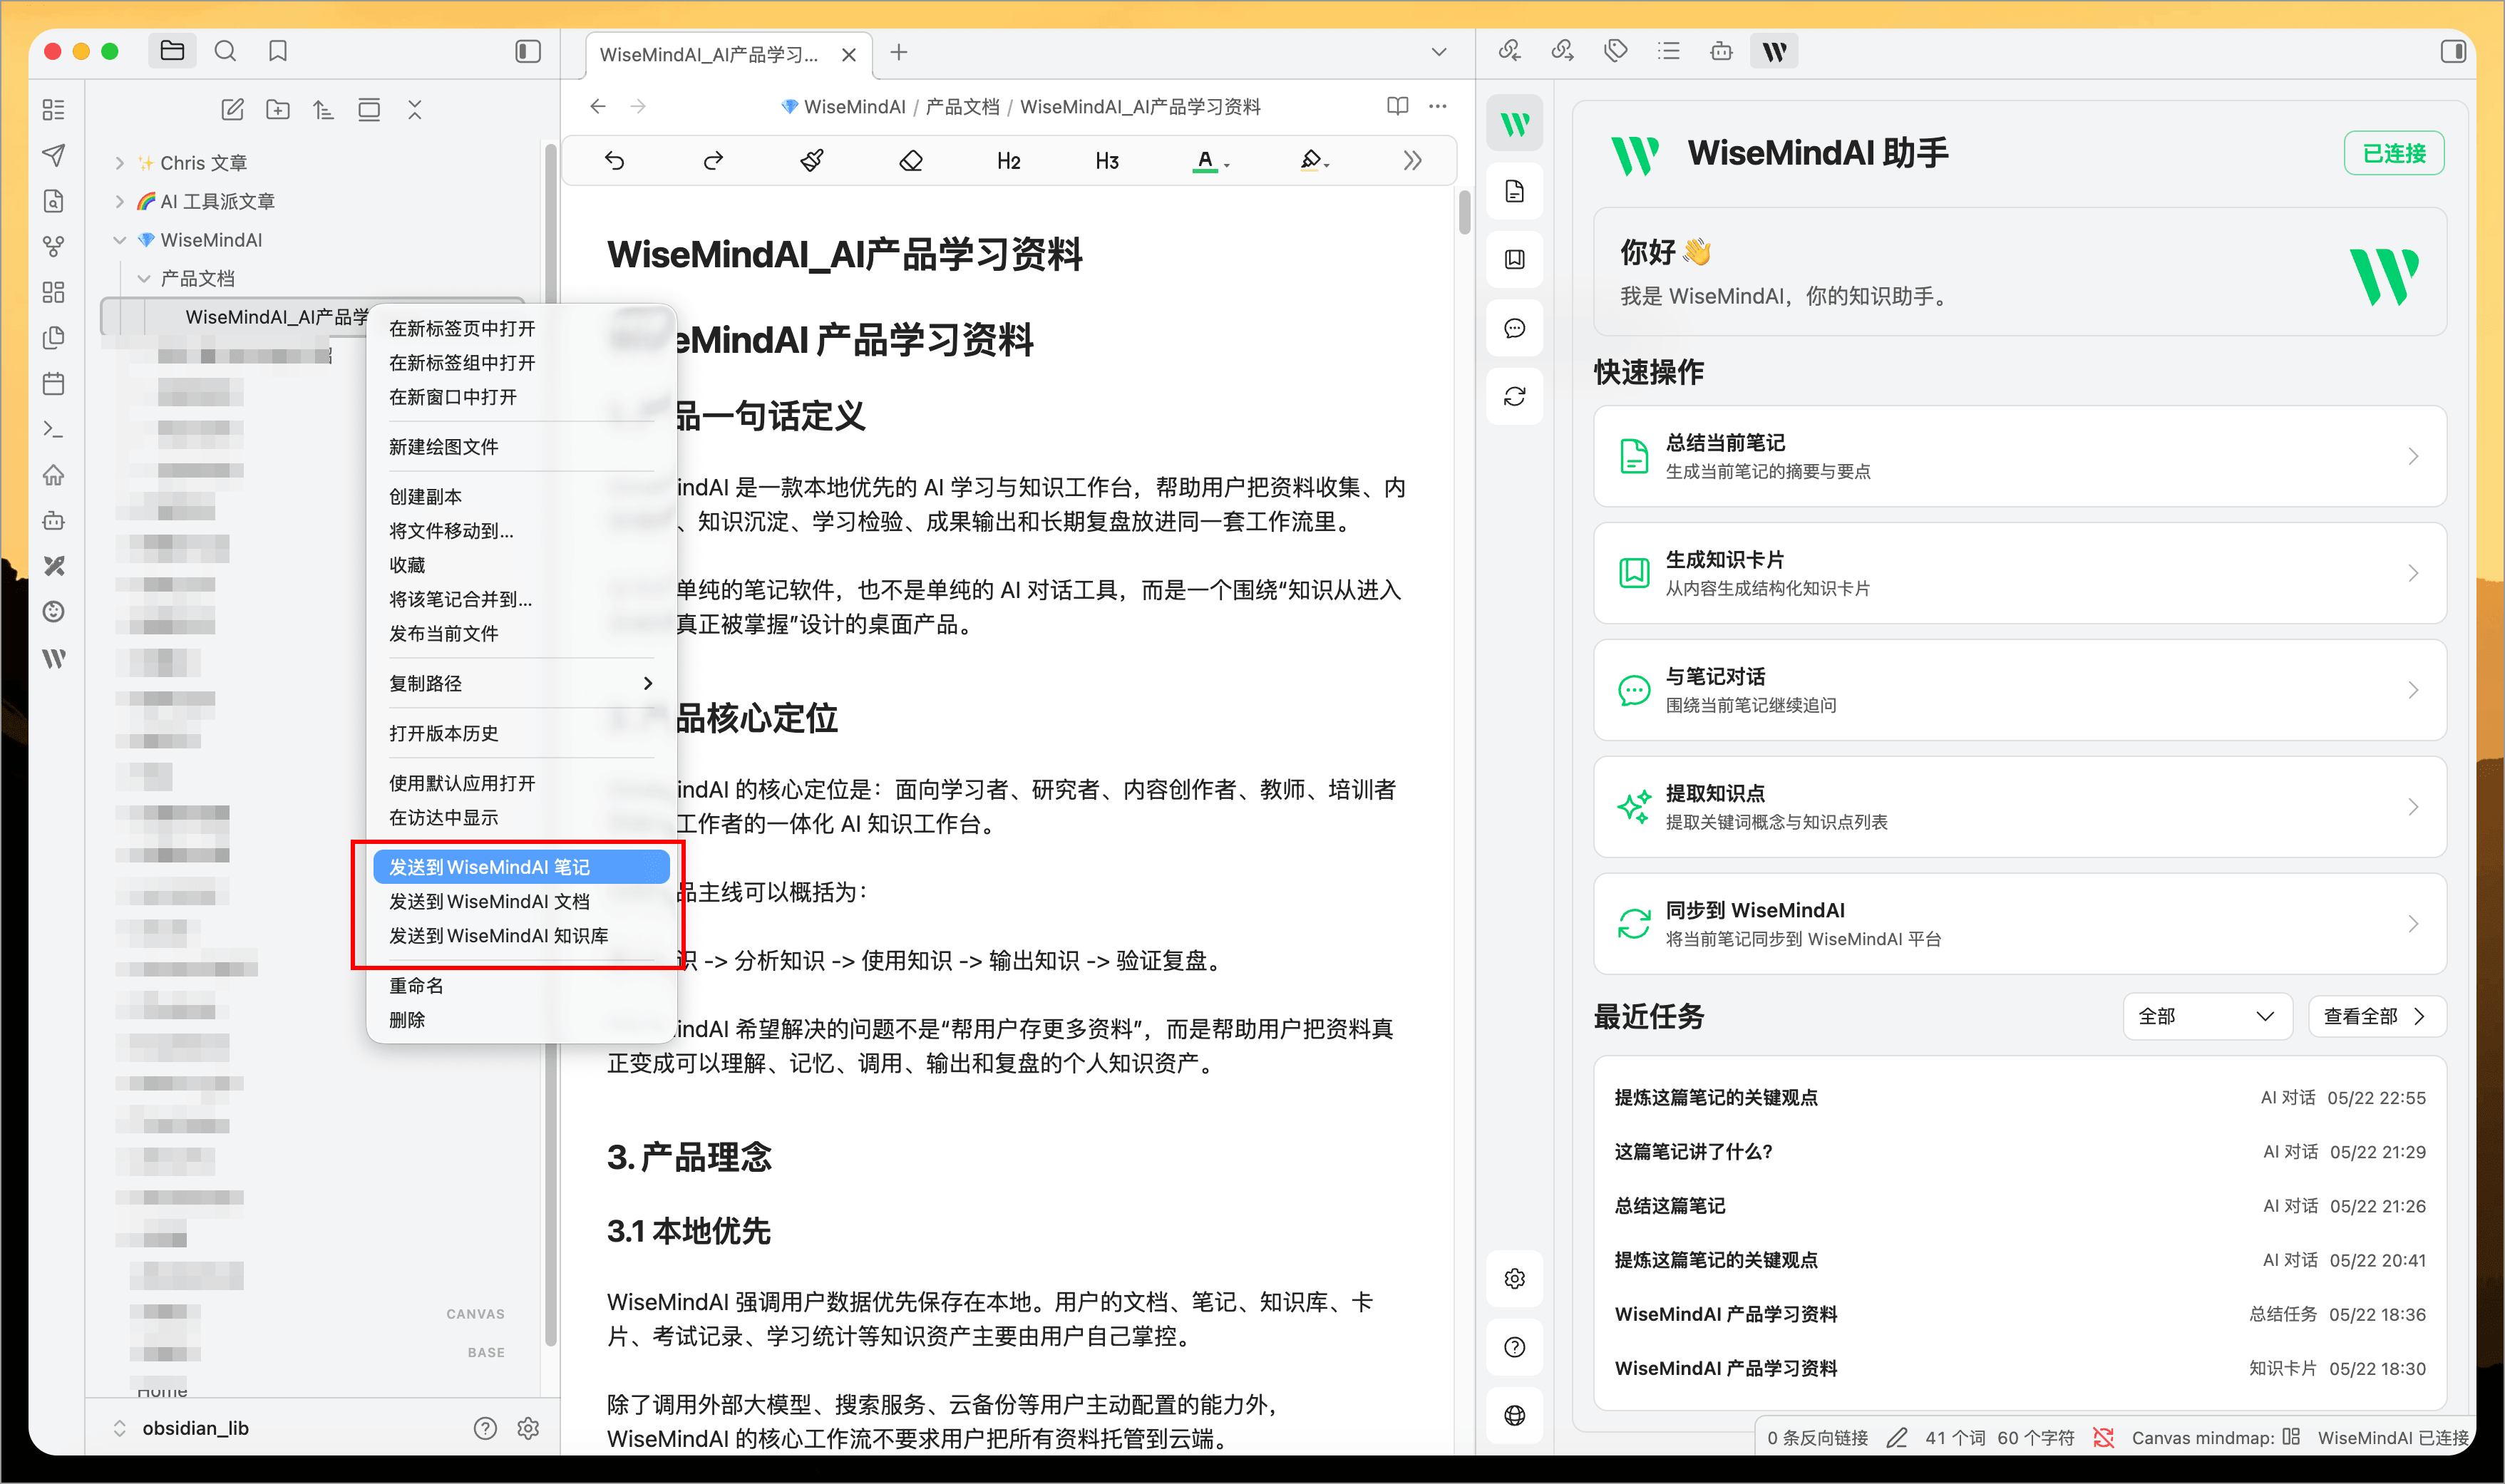Click the 已连接 status badge
This screenshot has width=2505, height=1484.
[2394, 153]
